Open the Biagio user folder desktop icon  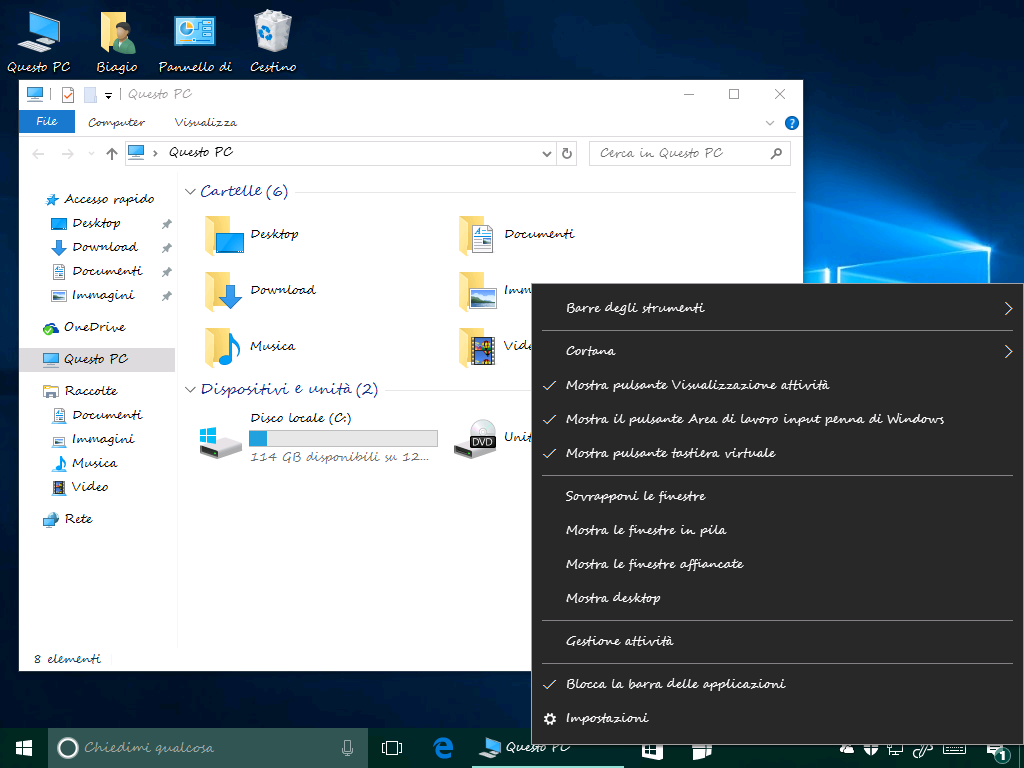pos(117,41)
